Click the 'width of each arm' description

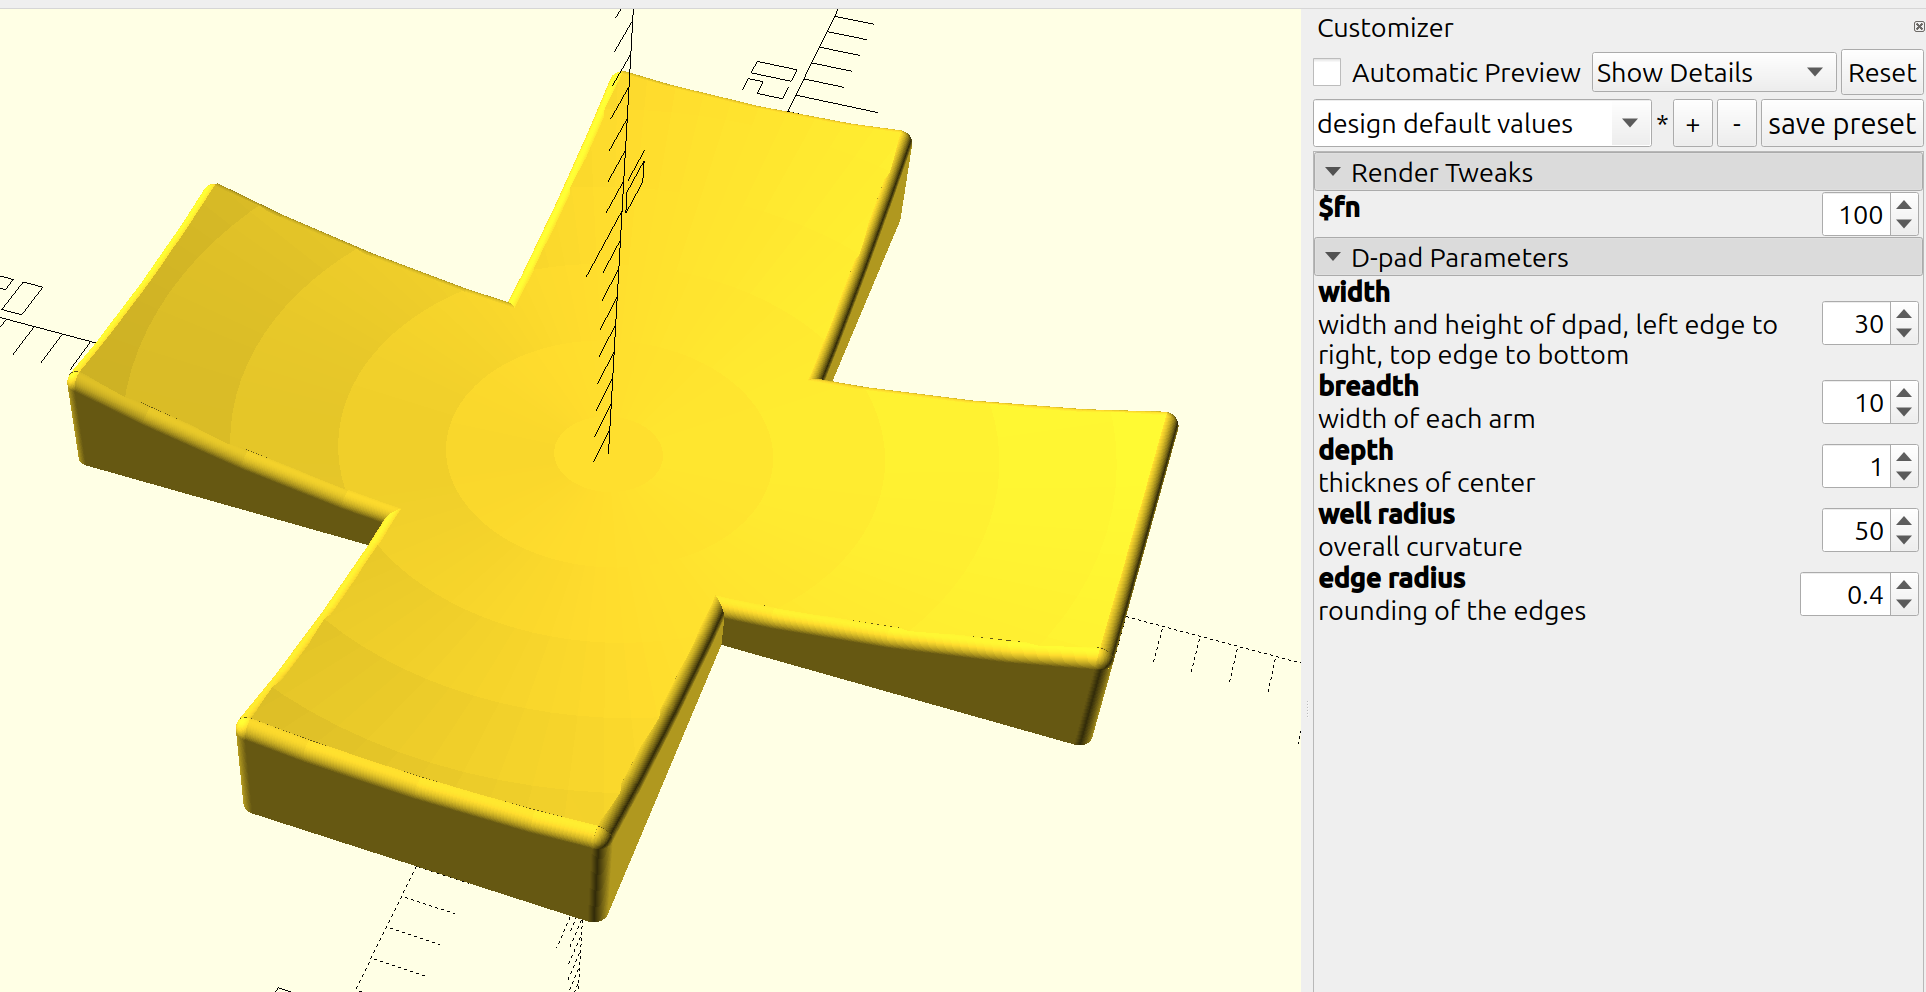click(1425, 419)
